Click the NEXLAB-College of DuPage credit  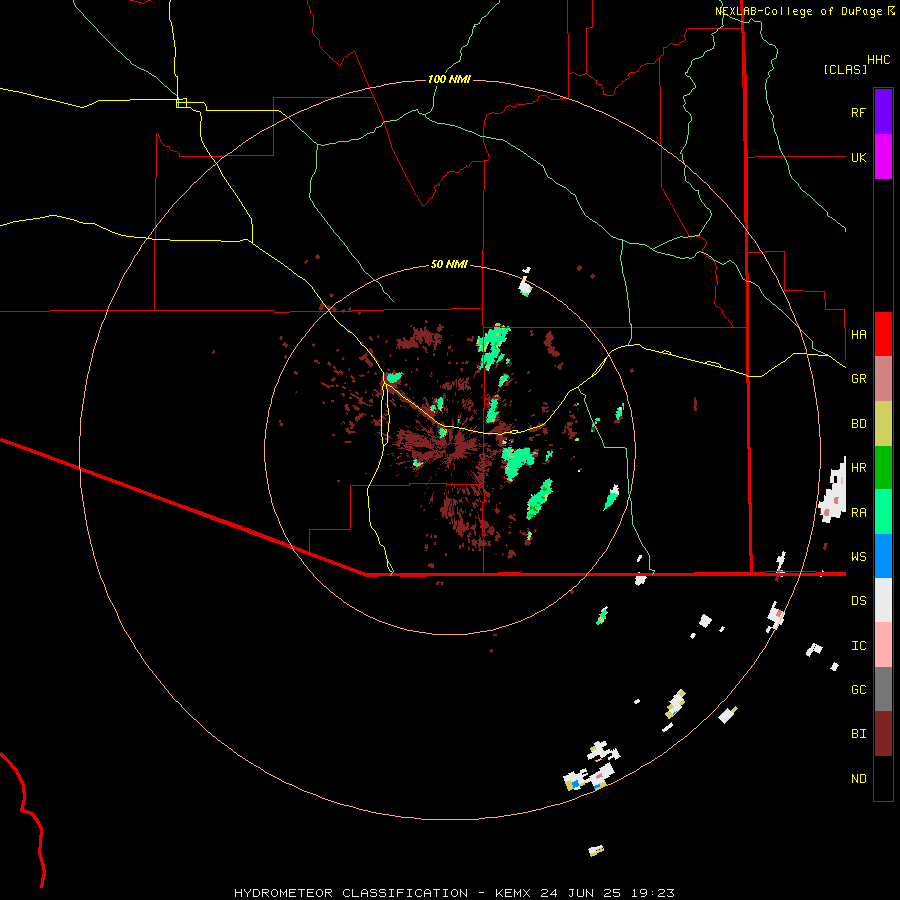pyautogui.click(x=805, y=11)
